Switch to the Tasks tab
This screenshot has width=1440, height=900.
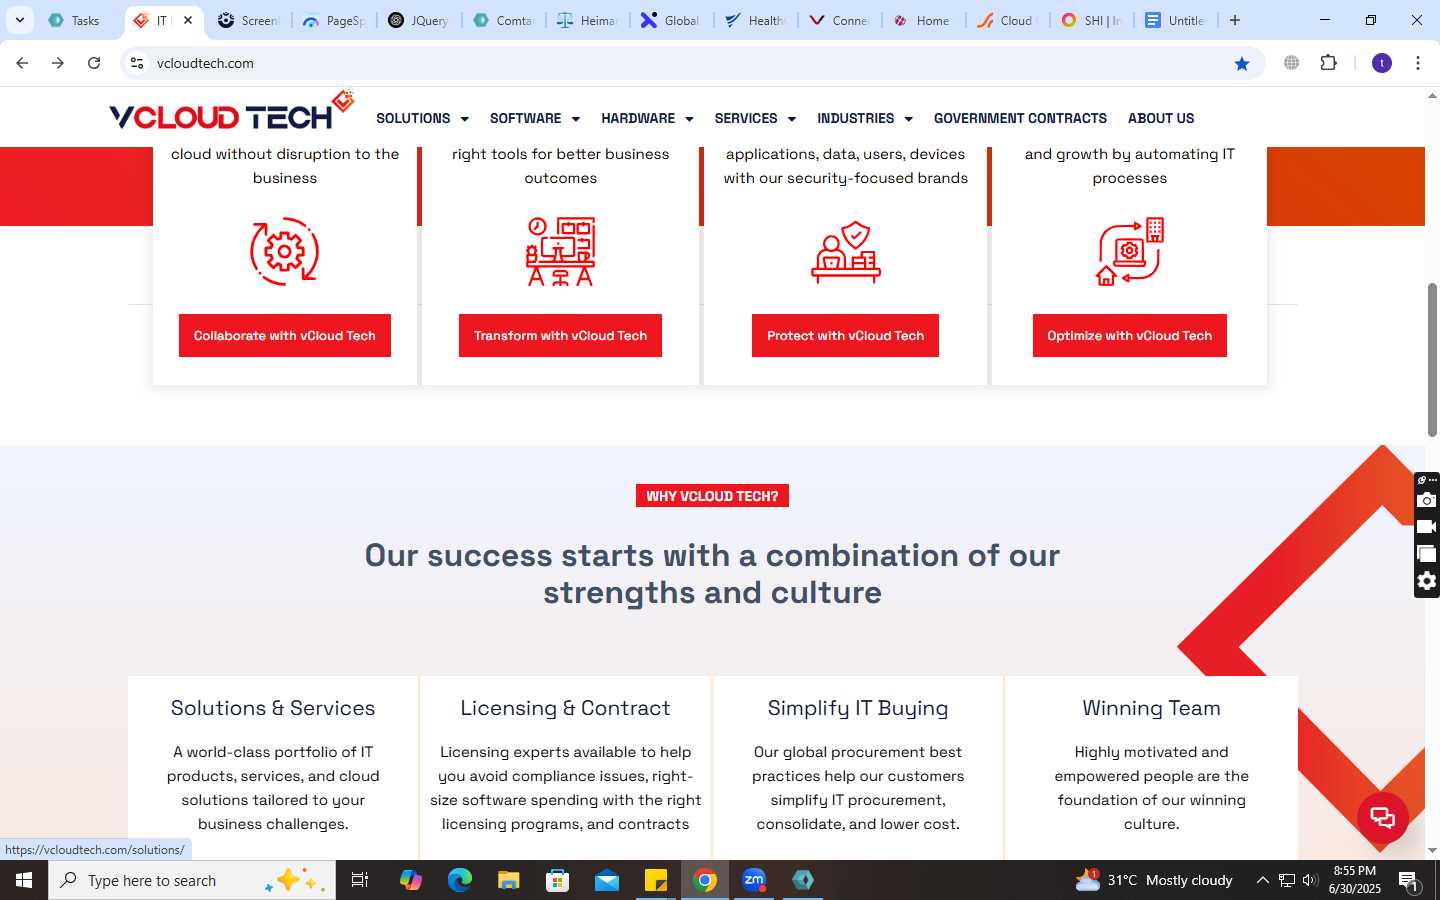click(78, 20)
